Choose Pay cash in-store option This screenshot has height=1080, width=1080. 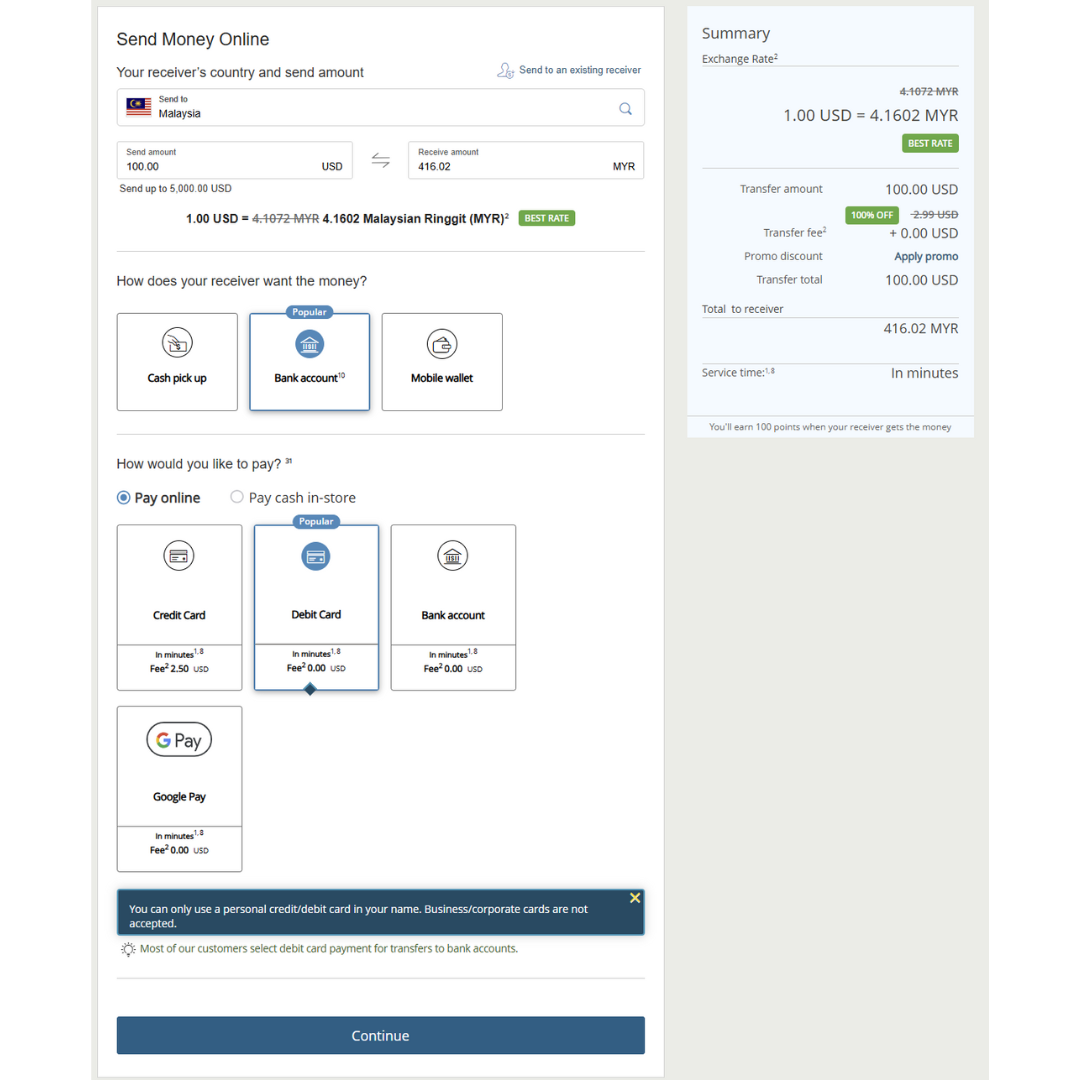[237, 497]
